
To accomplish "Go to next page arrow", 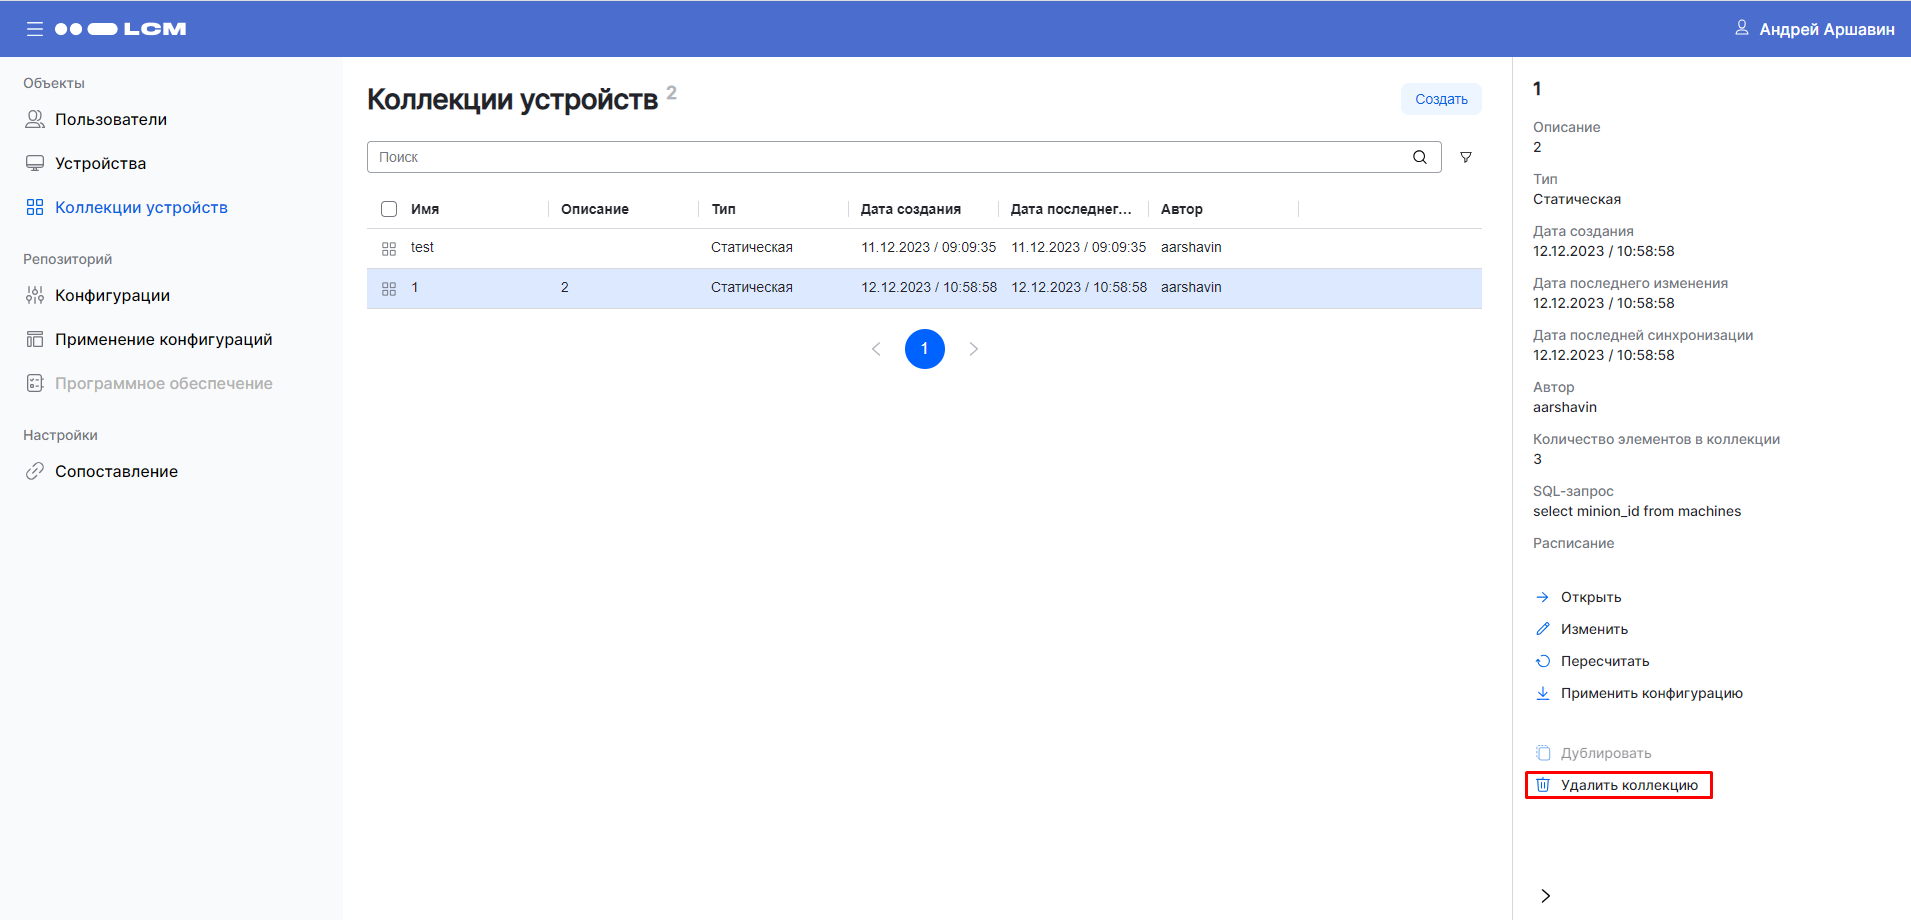I will tap(973, 349).
